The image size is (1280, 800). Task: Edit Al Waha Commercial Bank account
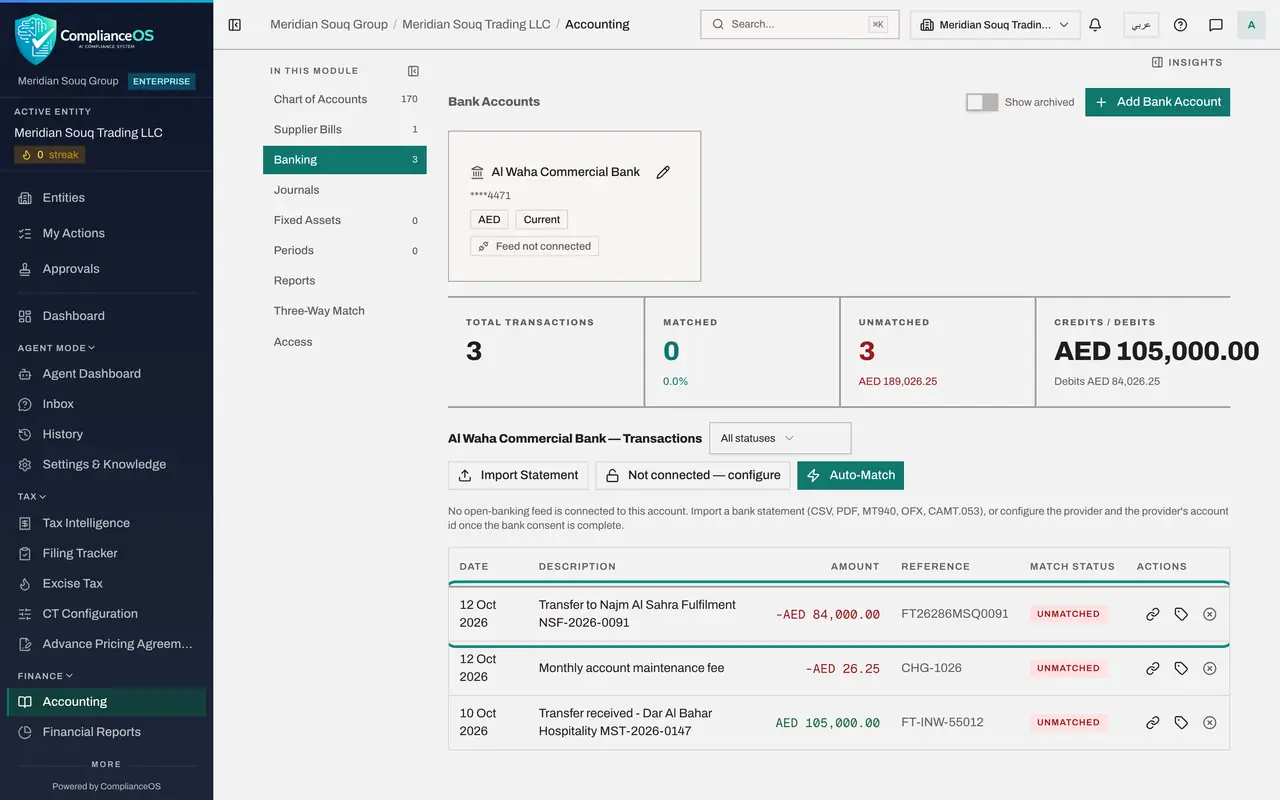point(663,172)
